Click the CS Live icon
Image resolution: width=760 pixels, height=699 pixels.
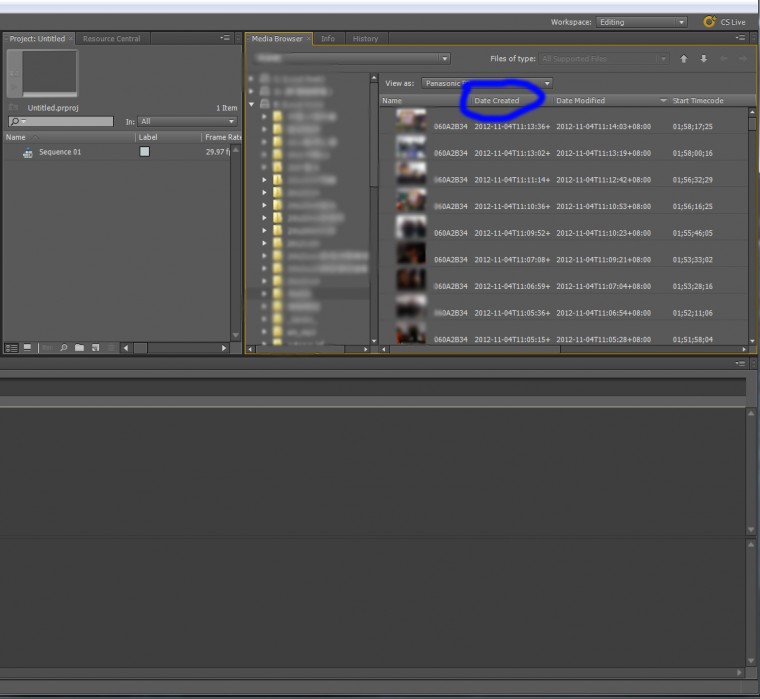710,21
